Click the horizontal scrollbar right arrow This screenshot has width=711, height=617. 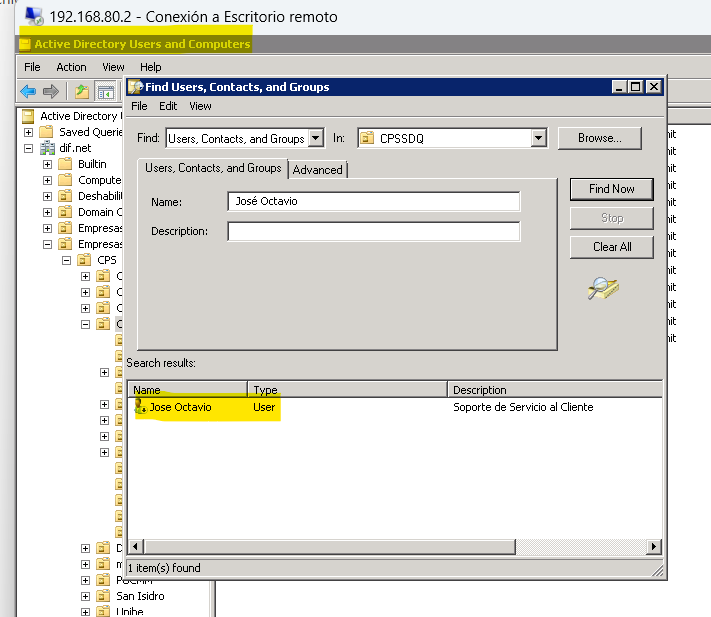tap(653, 546)
